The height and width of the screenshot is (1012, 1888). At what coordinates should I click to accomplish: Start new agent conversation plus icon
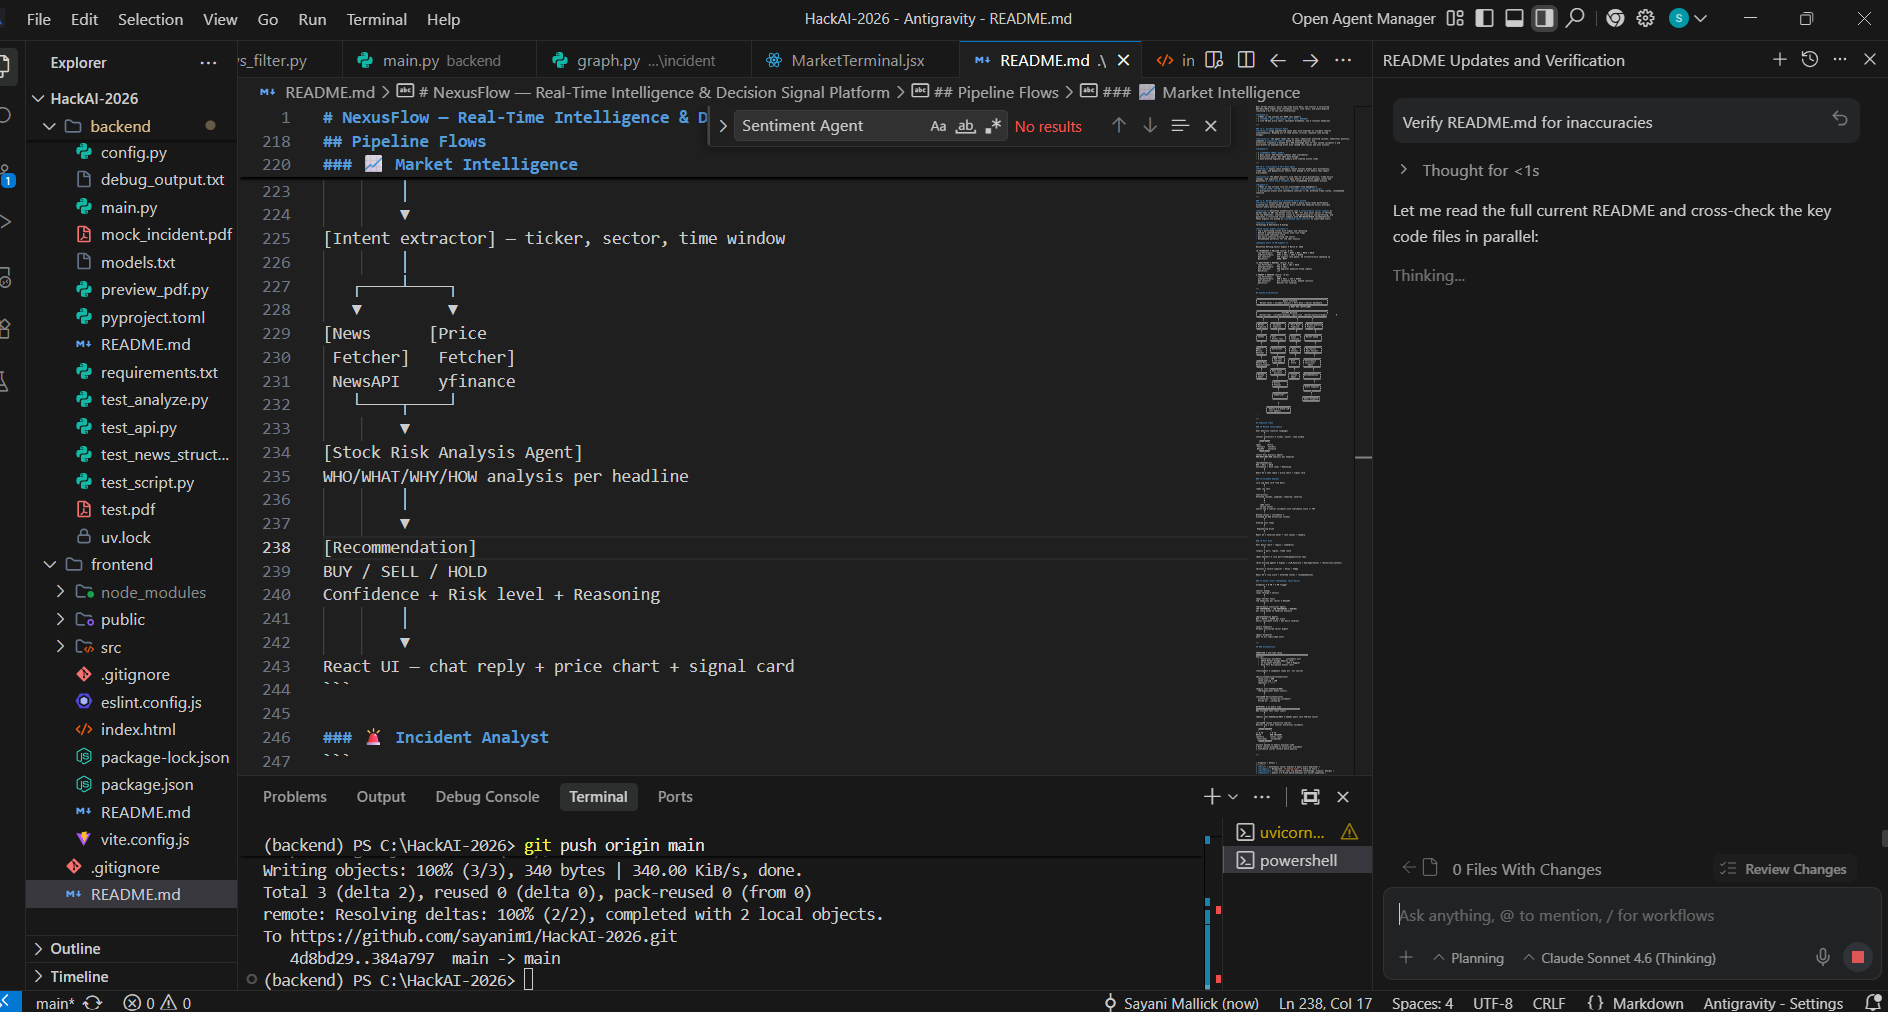(x=1780, y=60)
